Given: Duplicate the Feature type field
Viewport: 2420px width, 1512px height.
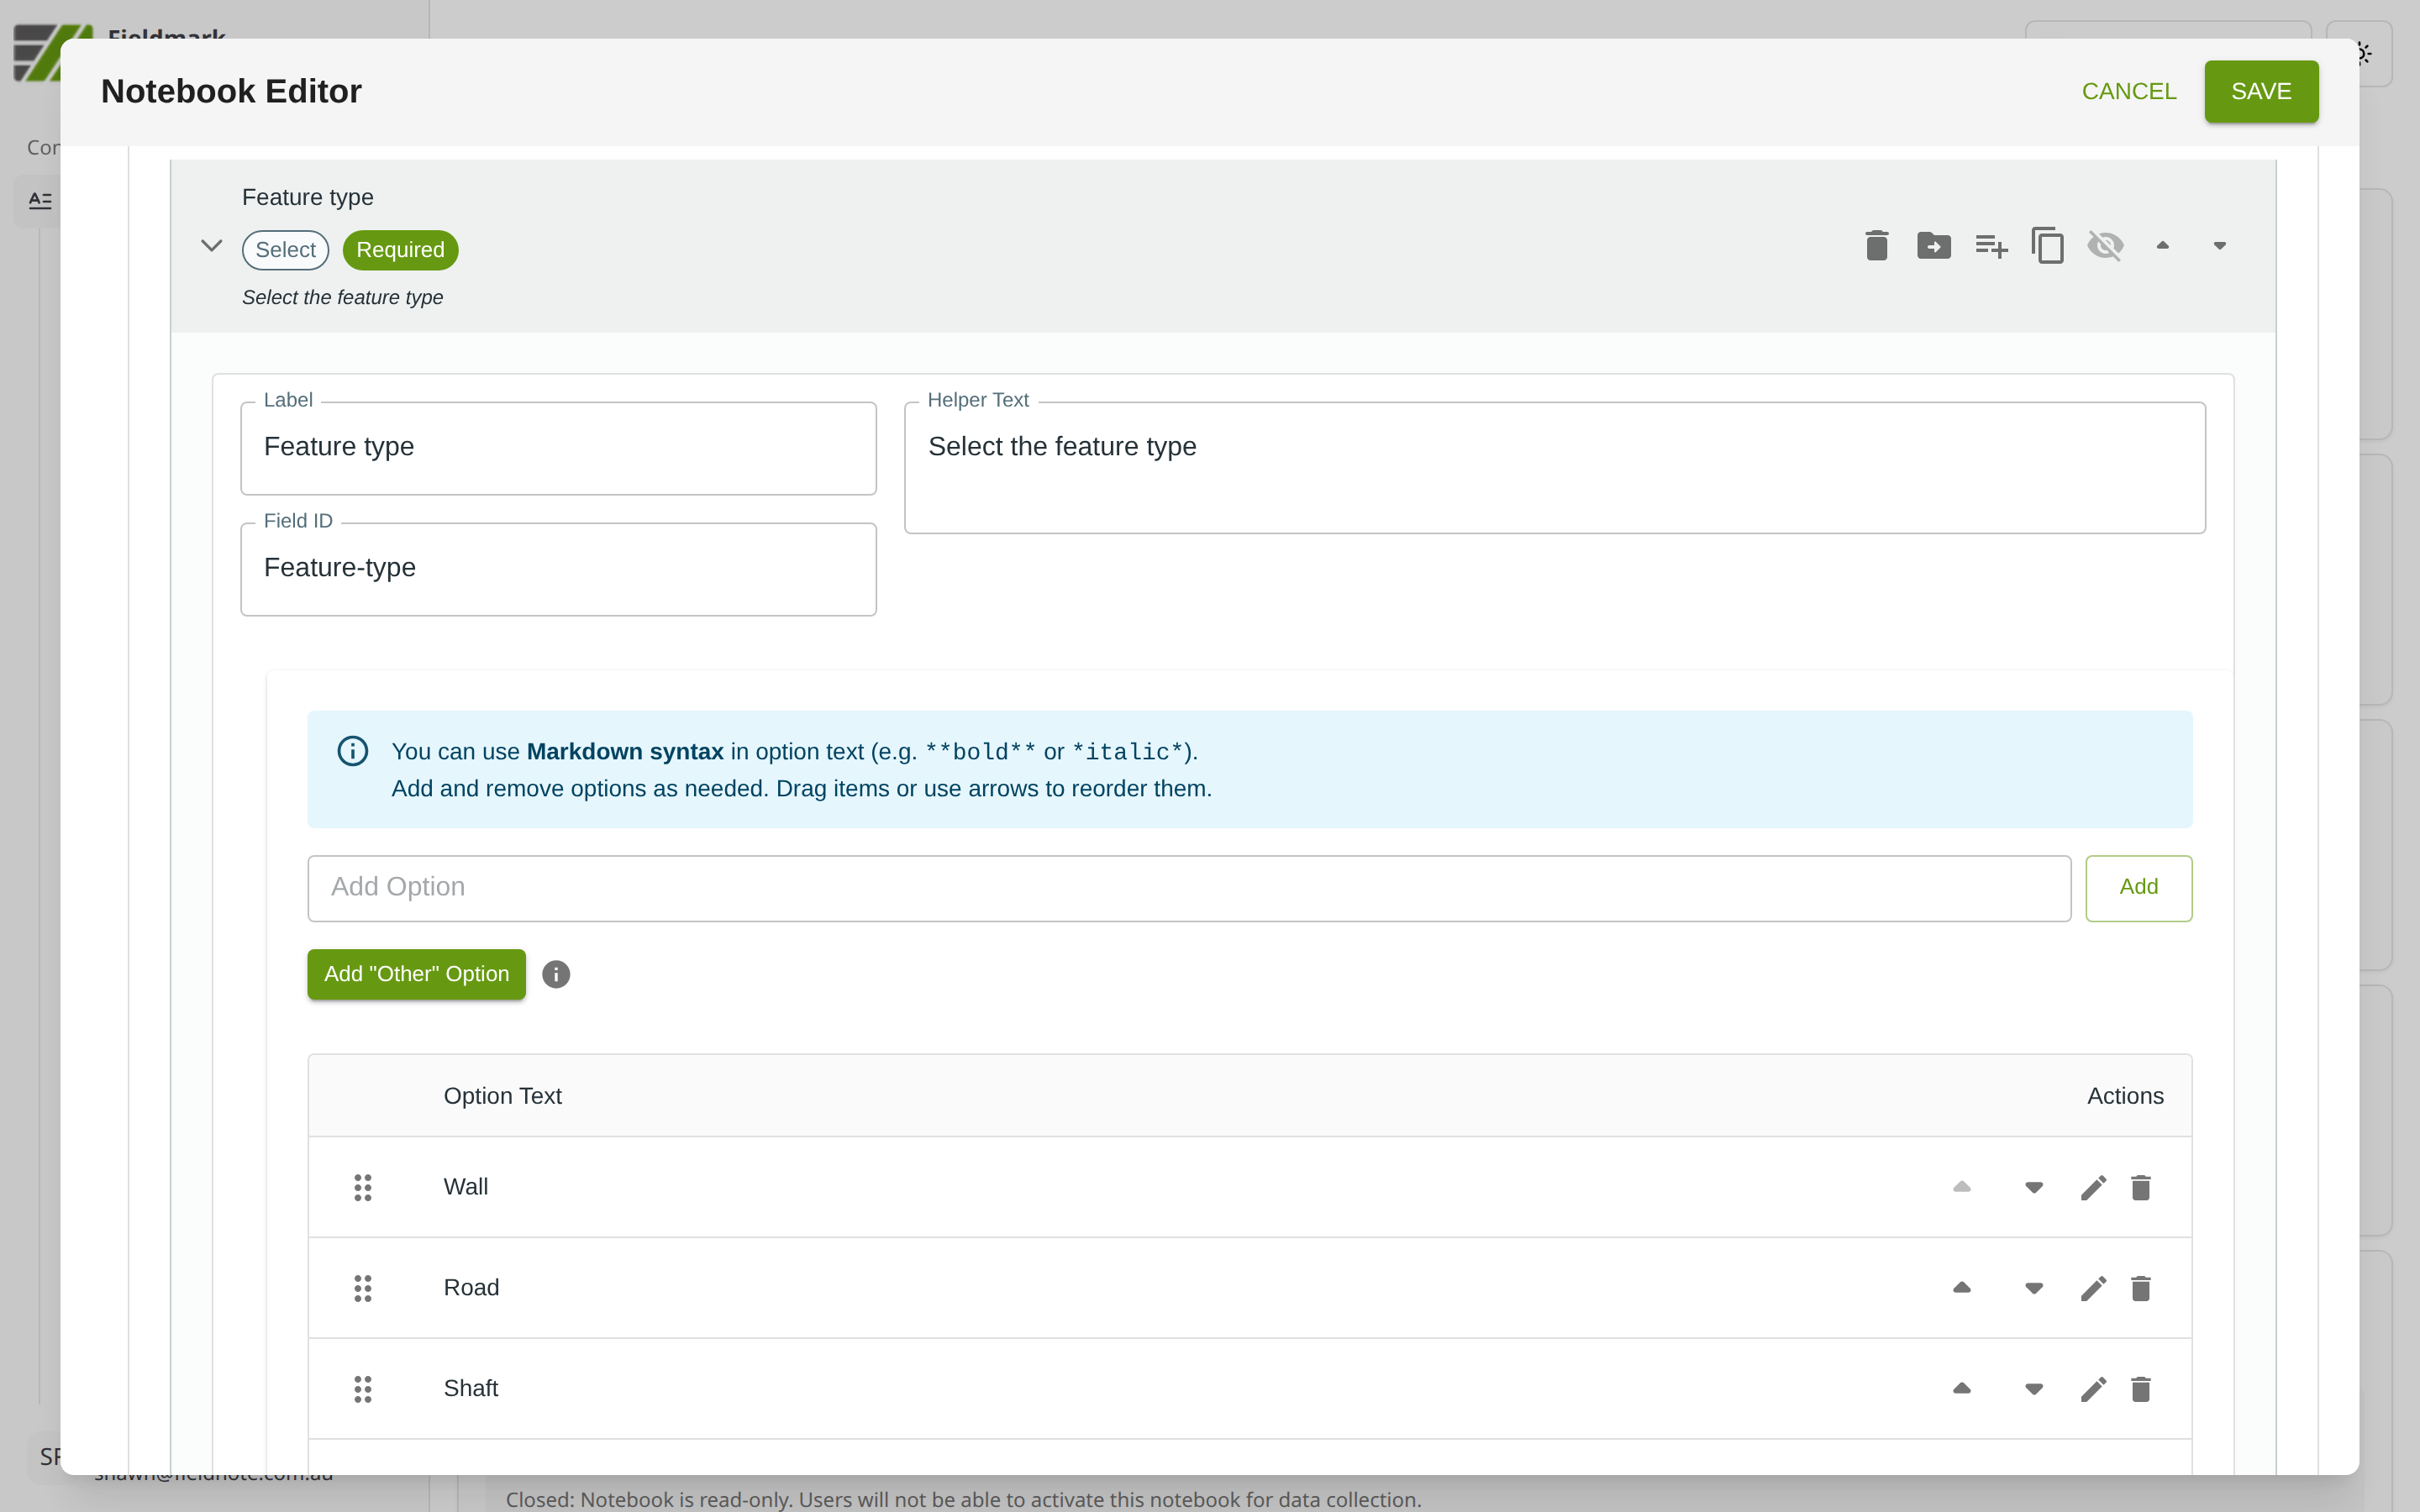Looking at the screenshot, I should pos(2047,245).
